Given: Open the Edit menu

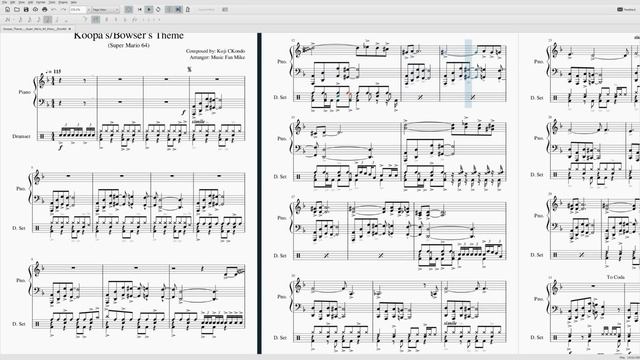Looking at the screenshot, I should [x=12, y=2].
